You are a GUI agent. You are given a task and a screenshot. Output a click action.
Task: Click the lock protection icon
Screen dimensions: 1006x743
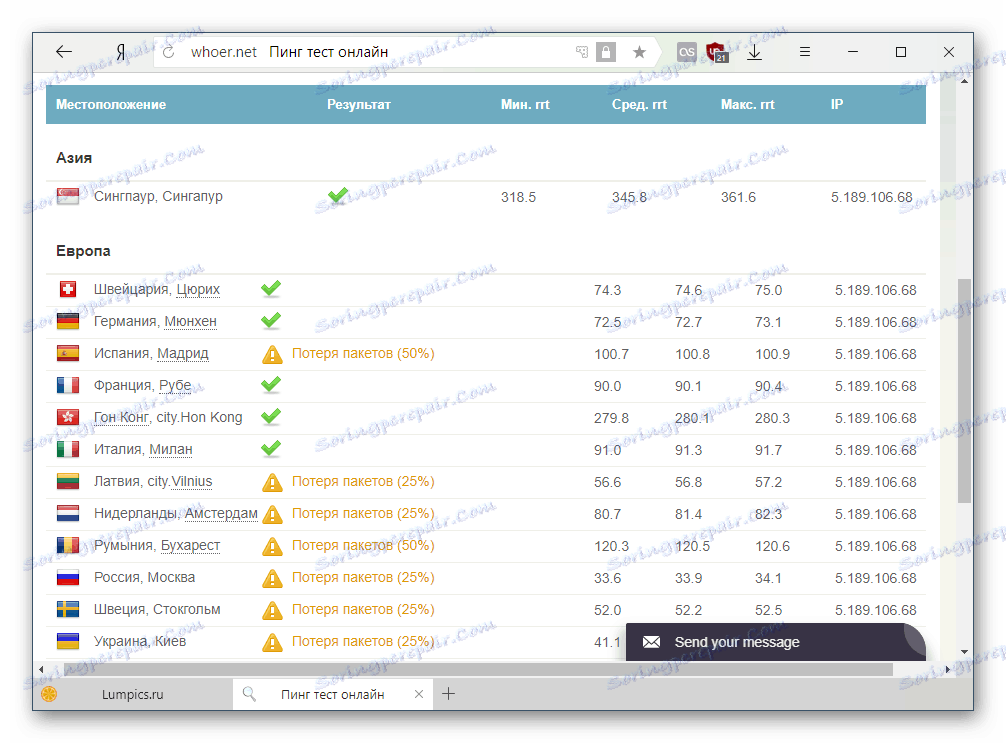(606, 52)
